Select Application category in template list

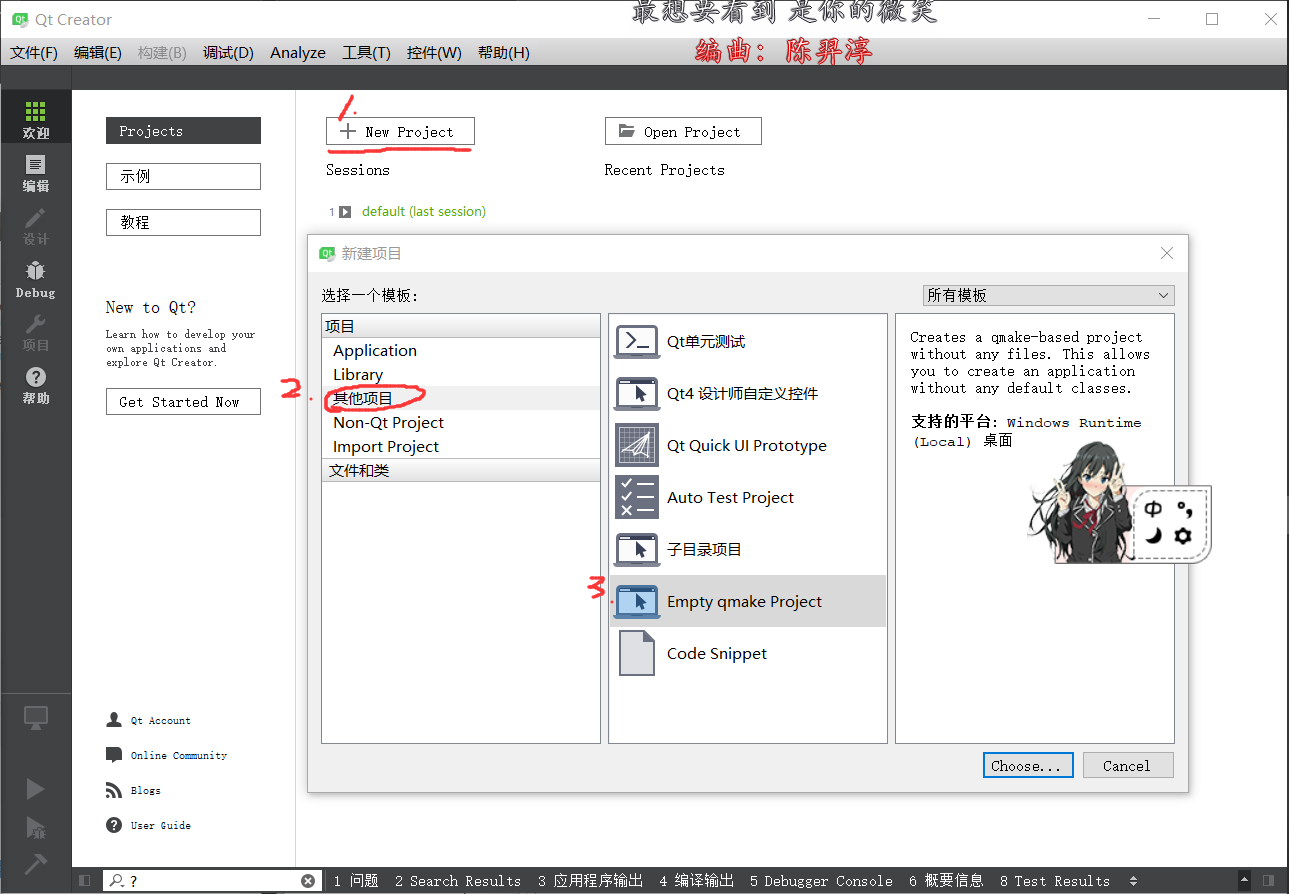click(x=461, y=350)
